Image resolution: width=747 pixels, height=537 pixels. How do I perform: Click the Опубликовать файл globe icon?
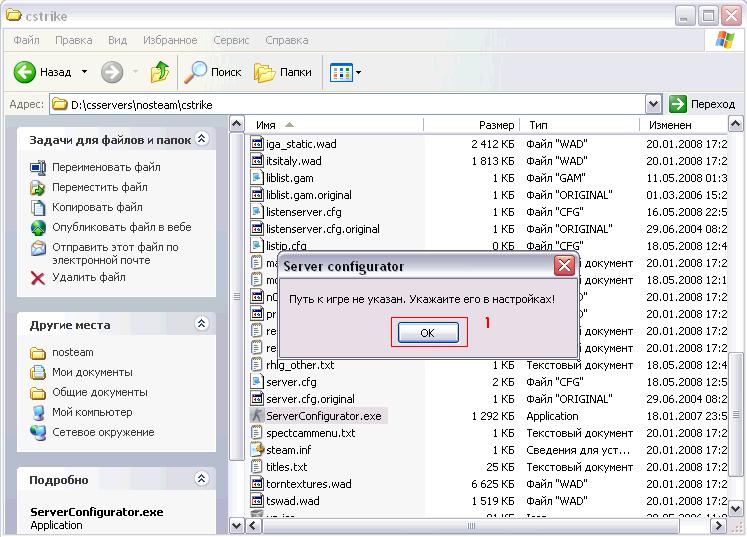coord(38,228)
